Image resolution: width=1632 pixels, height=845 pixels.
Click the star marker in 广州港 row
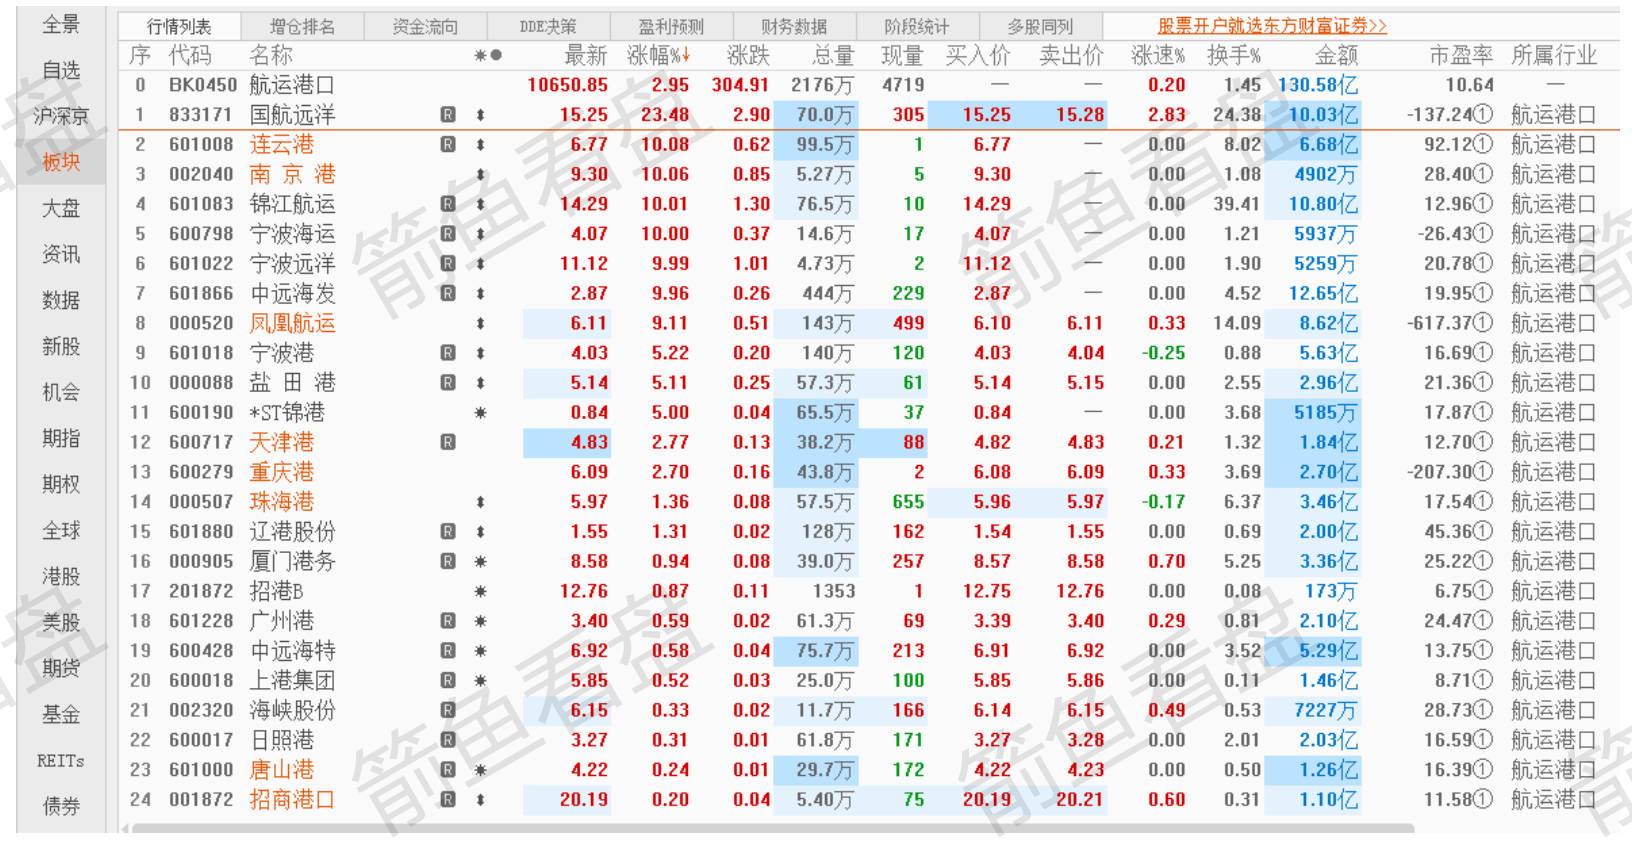481,622
